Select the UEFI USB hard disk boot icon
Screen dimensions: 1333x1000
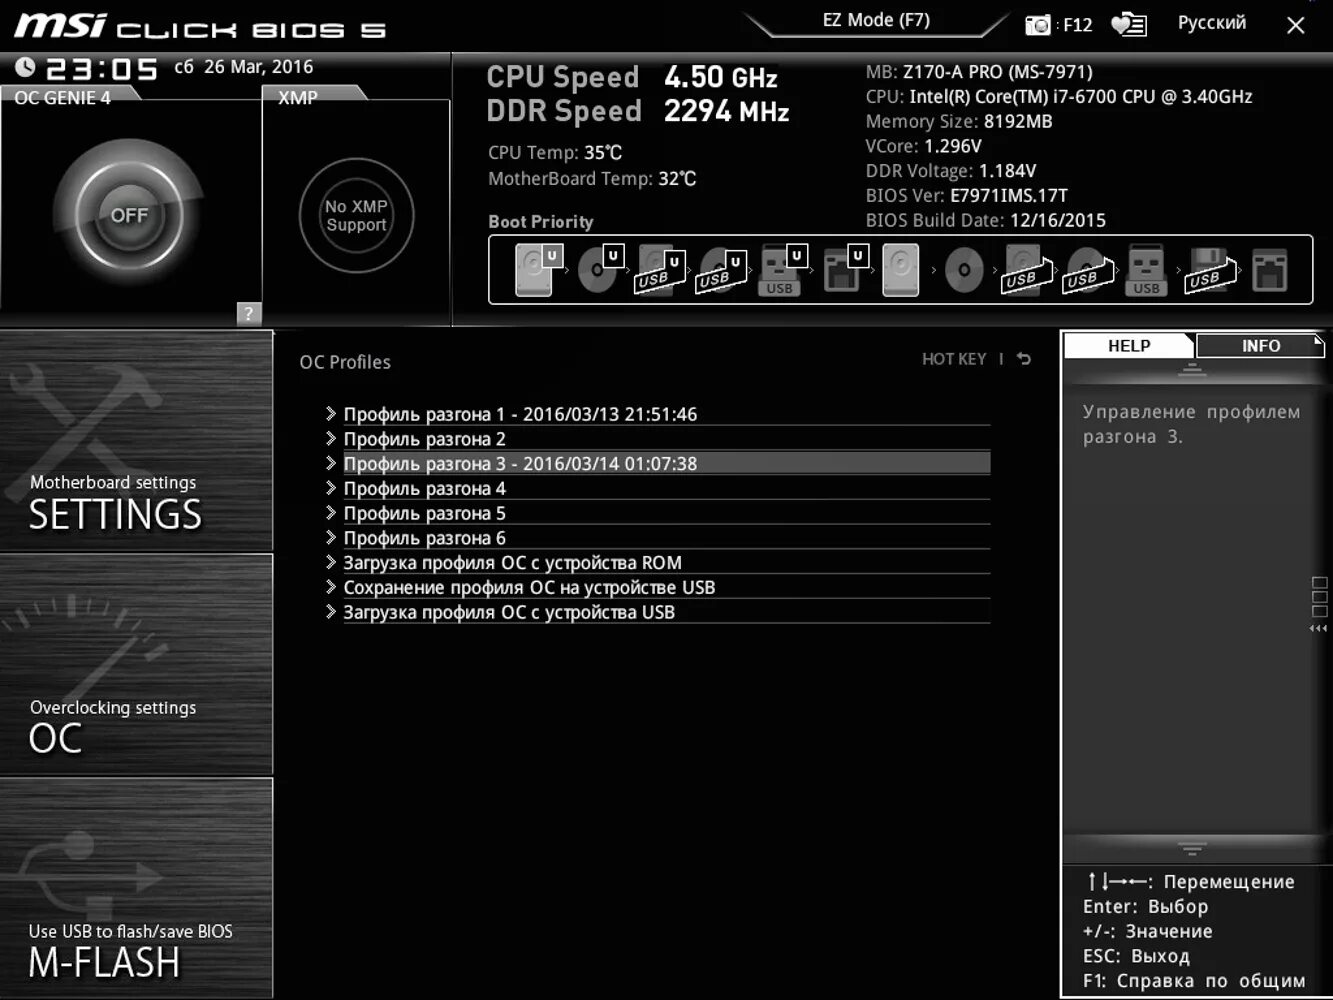click(x=660, y=270)
